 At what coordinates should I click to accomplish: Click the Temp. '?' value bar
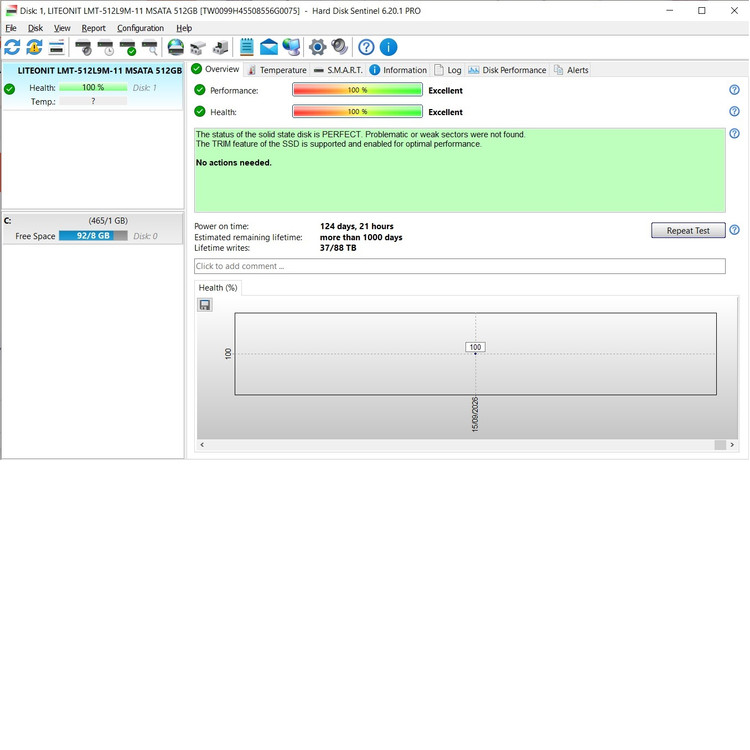(93, 101)
